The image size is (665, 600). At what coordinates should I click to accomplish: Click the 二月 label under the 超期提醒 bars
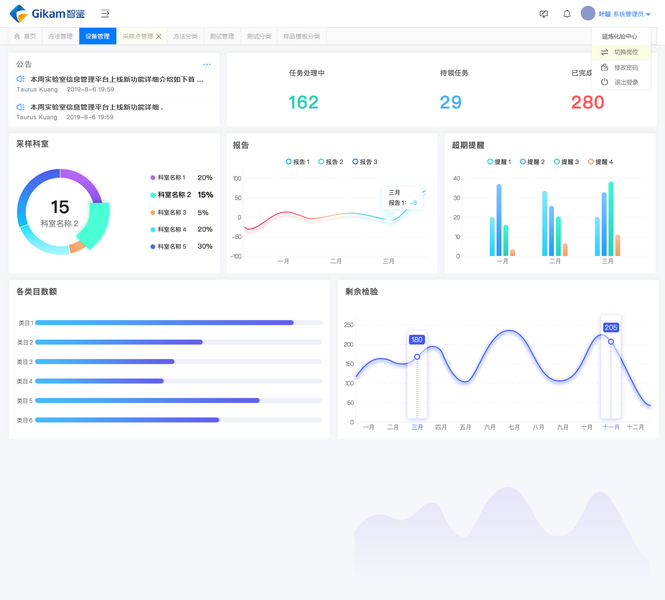555,261
